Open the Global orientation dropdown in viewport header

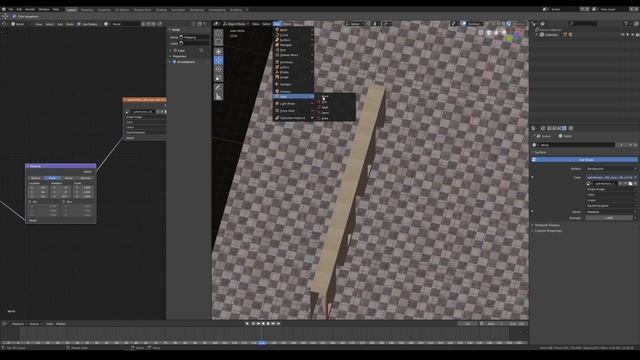(x=356, y=24)
